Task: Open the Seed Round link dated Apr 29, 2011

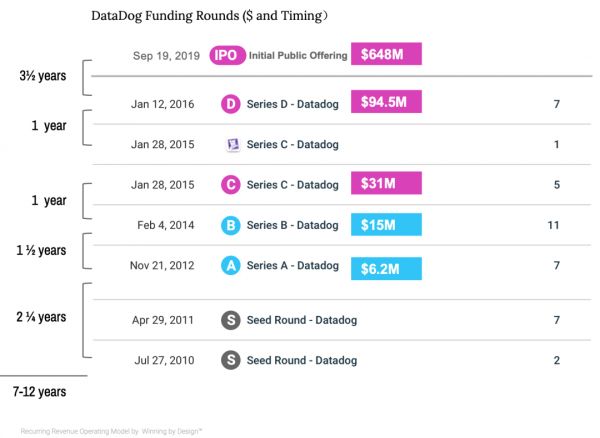Action: click(x=302, y=320)
